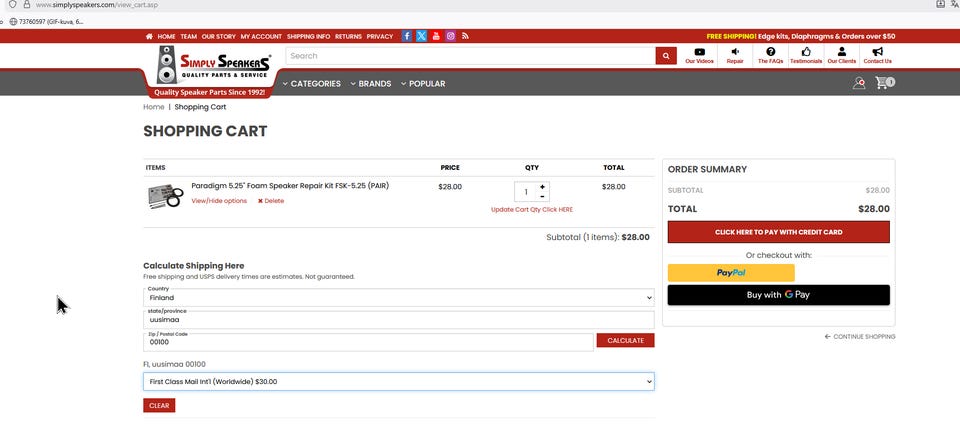Click Here To Pay With Credit Card

coord(778,232)
